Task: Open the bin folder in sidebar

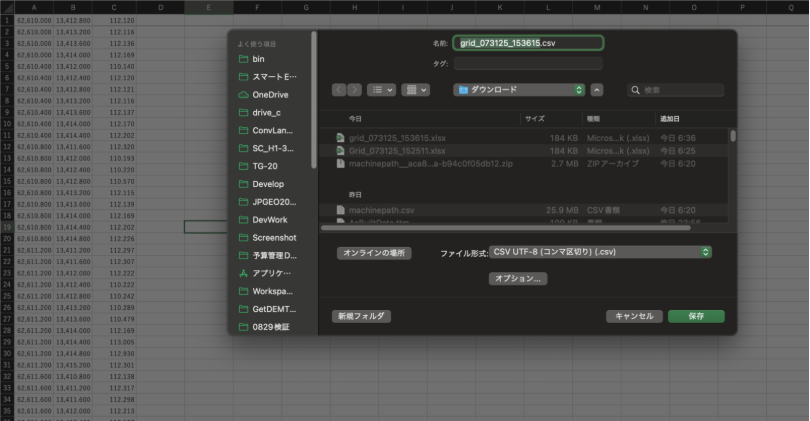Action: tap(258, 59)
